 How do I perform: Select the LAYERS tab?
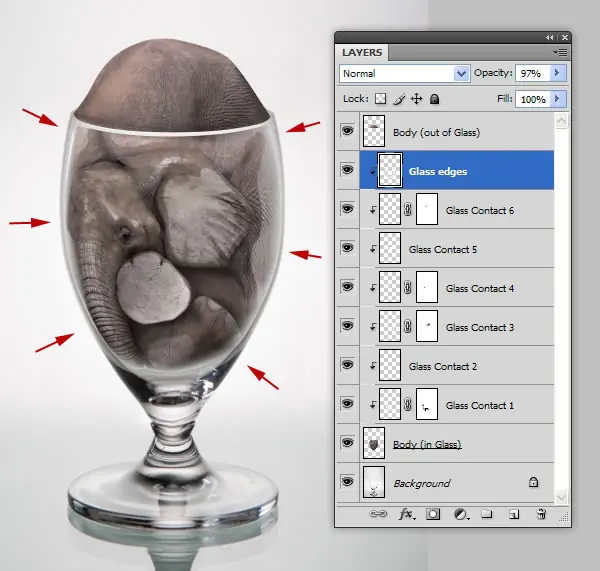click(x=362, y=52)
